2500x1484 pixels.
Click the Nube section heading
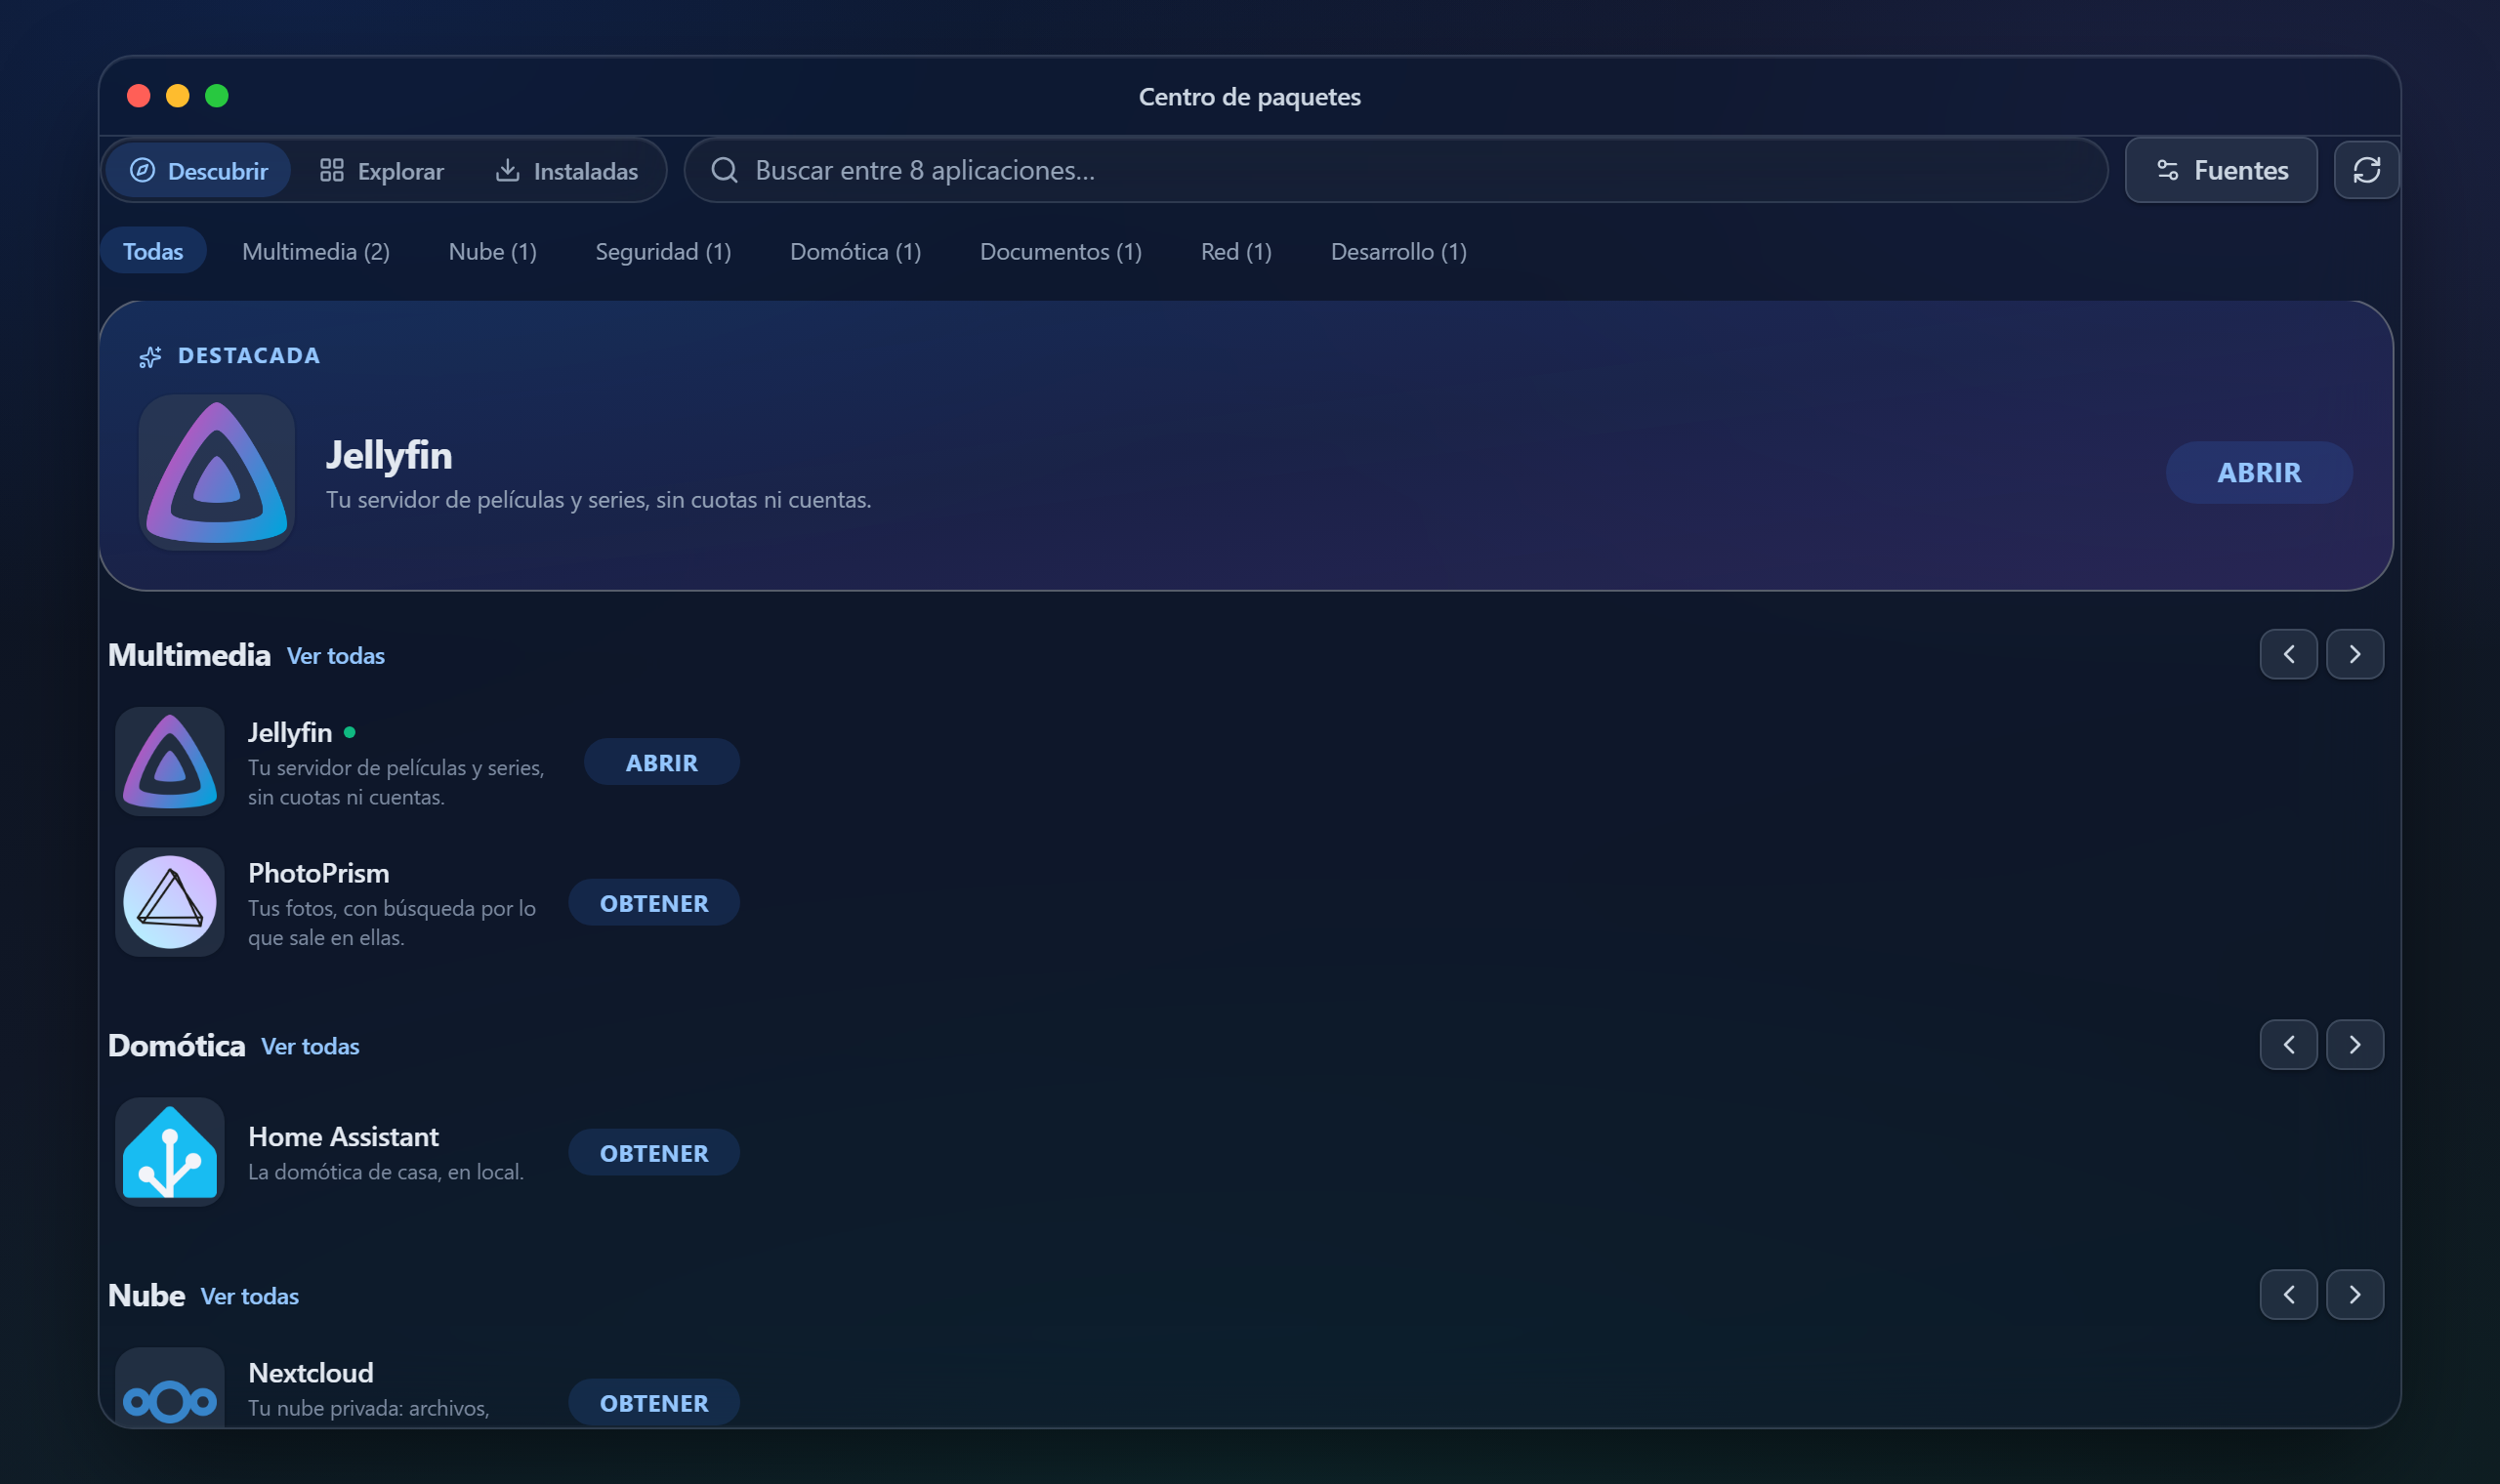[146, 1295]
